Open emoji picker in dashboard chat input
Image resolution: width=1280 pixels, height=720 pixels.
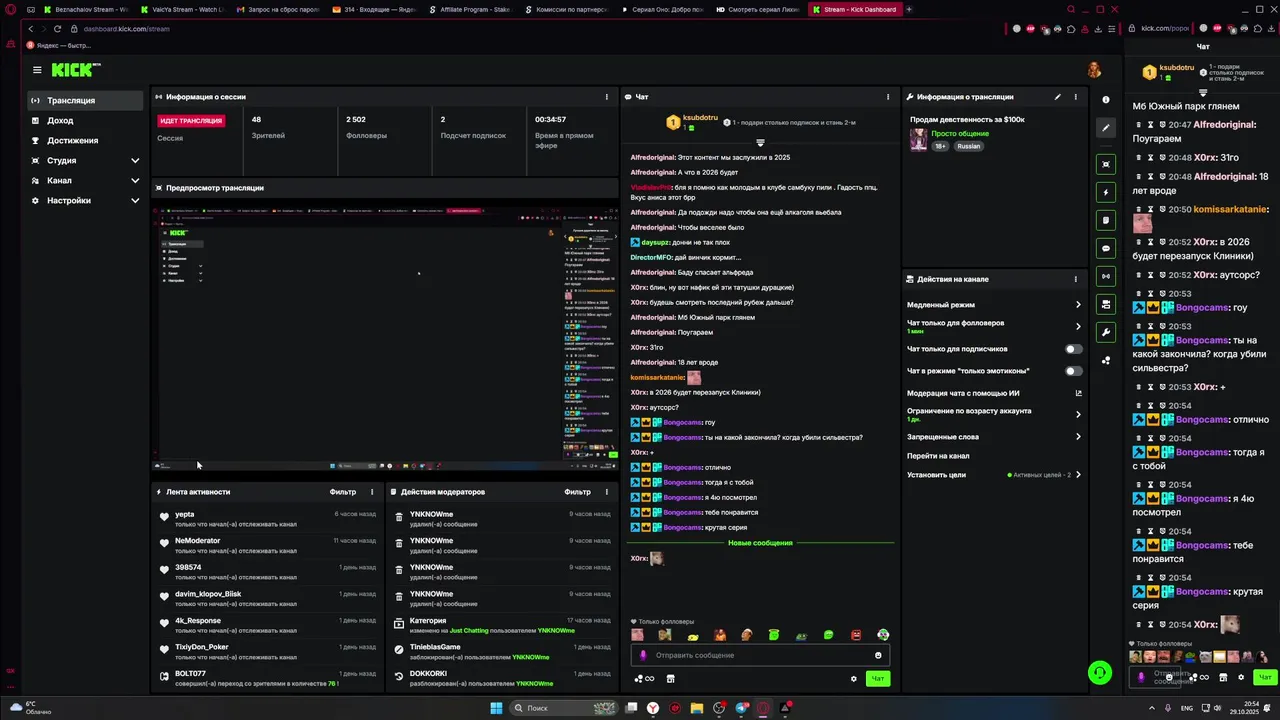[878, 655]
